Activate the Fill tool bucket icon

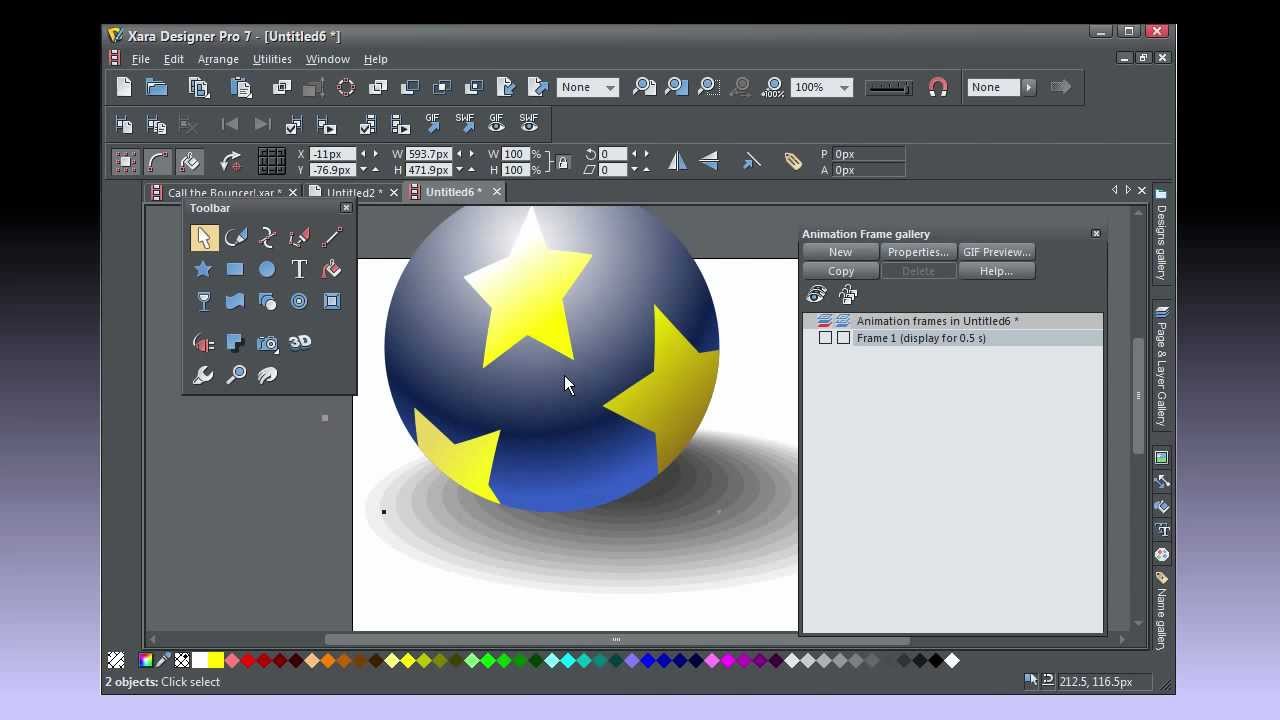(331, 269)
